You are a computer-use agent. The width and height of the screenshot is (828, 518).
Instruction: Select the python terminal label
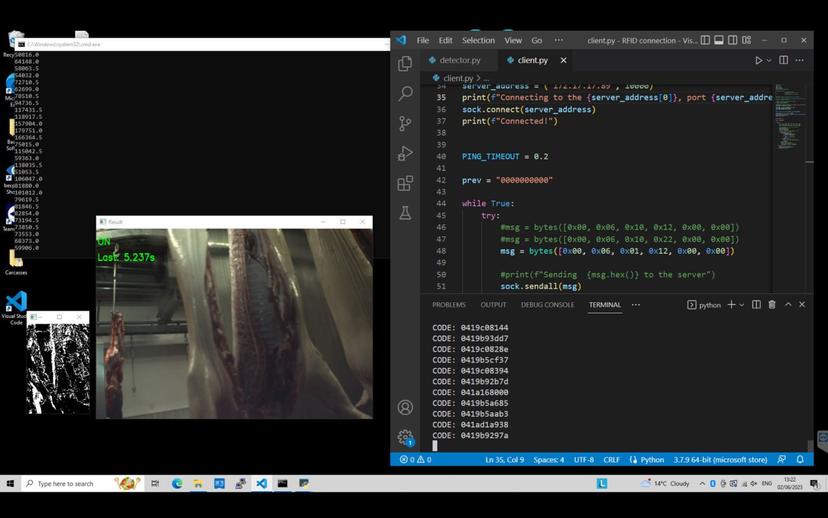point(704,305)
